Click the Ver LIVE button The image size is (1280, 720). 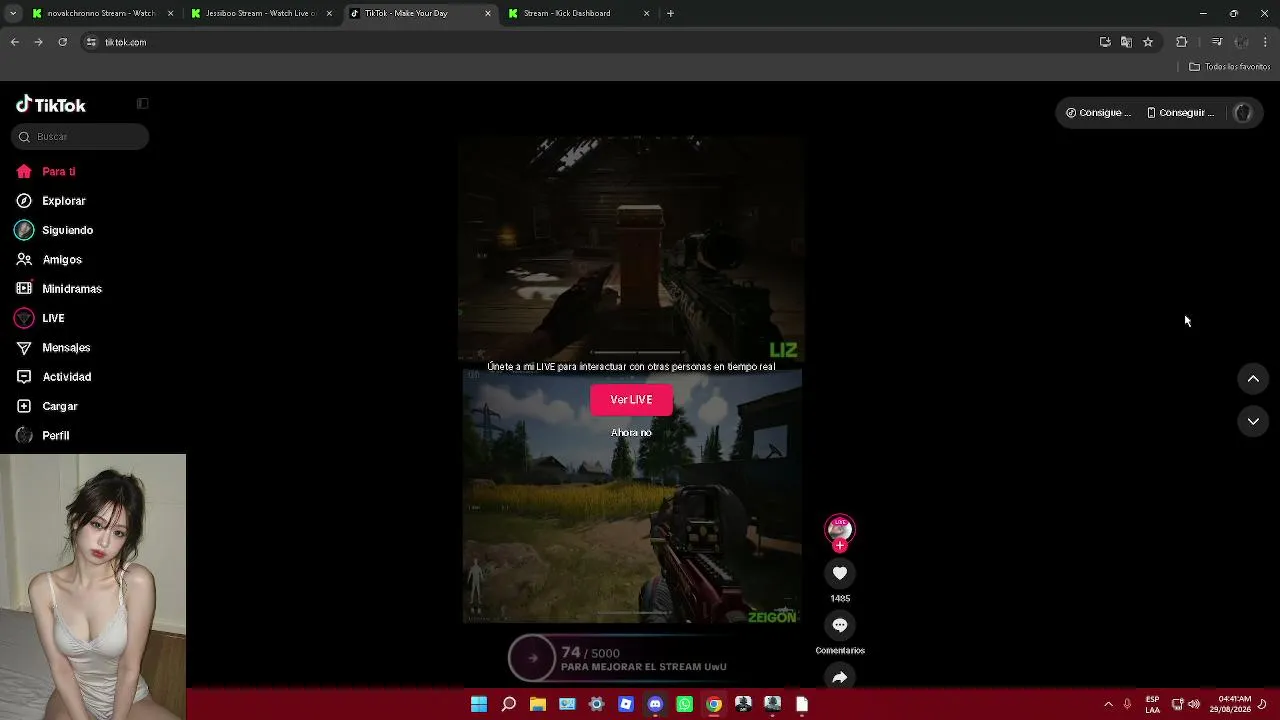pos(631,400)
